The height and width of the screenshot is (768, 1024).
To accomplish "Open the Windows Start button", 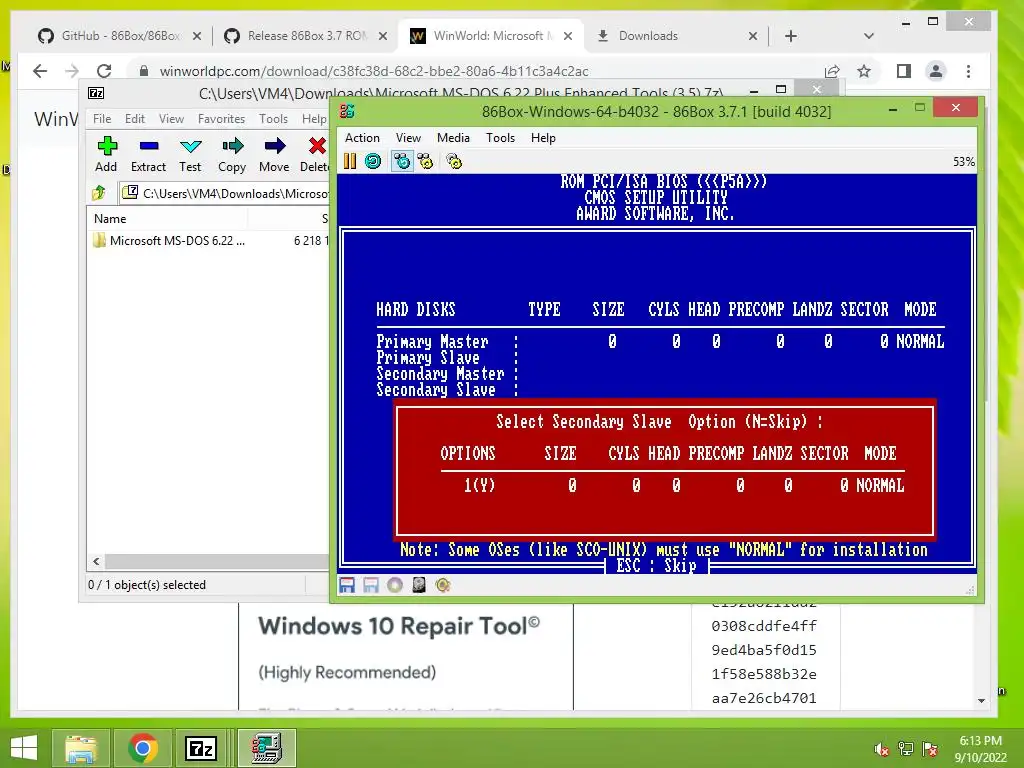I will coord(24,748).
